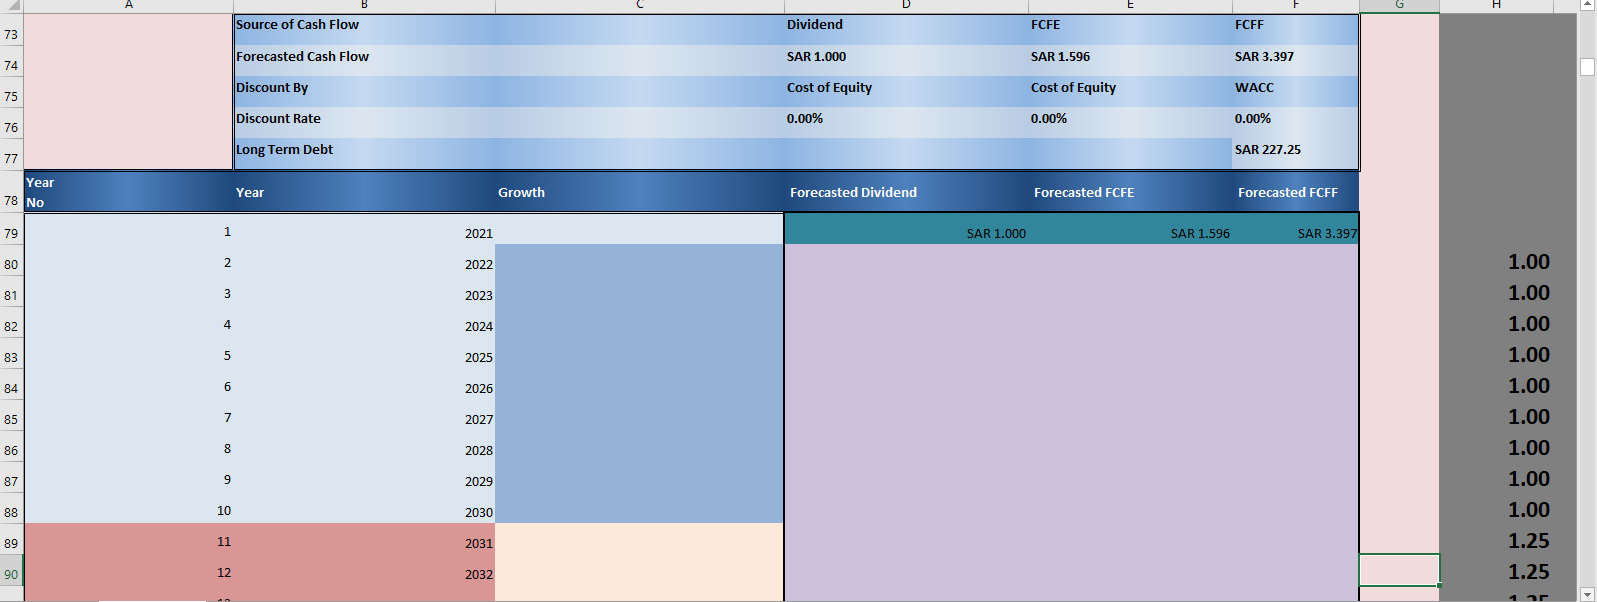Select column G header
Screen dimensions: 1597x602
pyautogui.click(x=1399, y=6)
